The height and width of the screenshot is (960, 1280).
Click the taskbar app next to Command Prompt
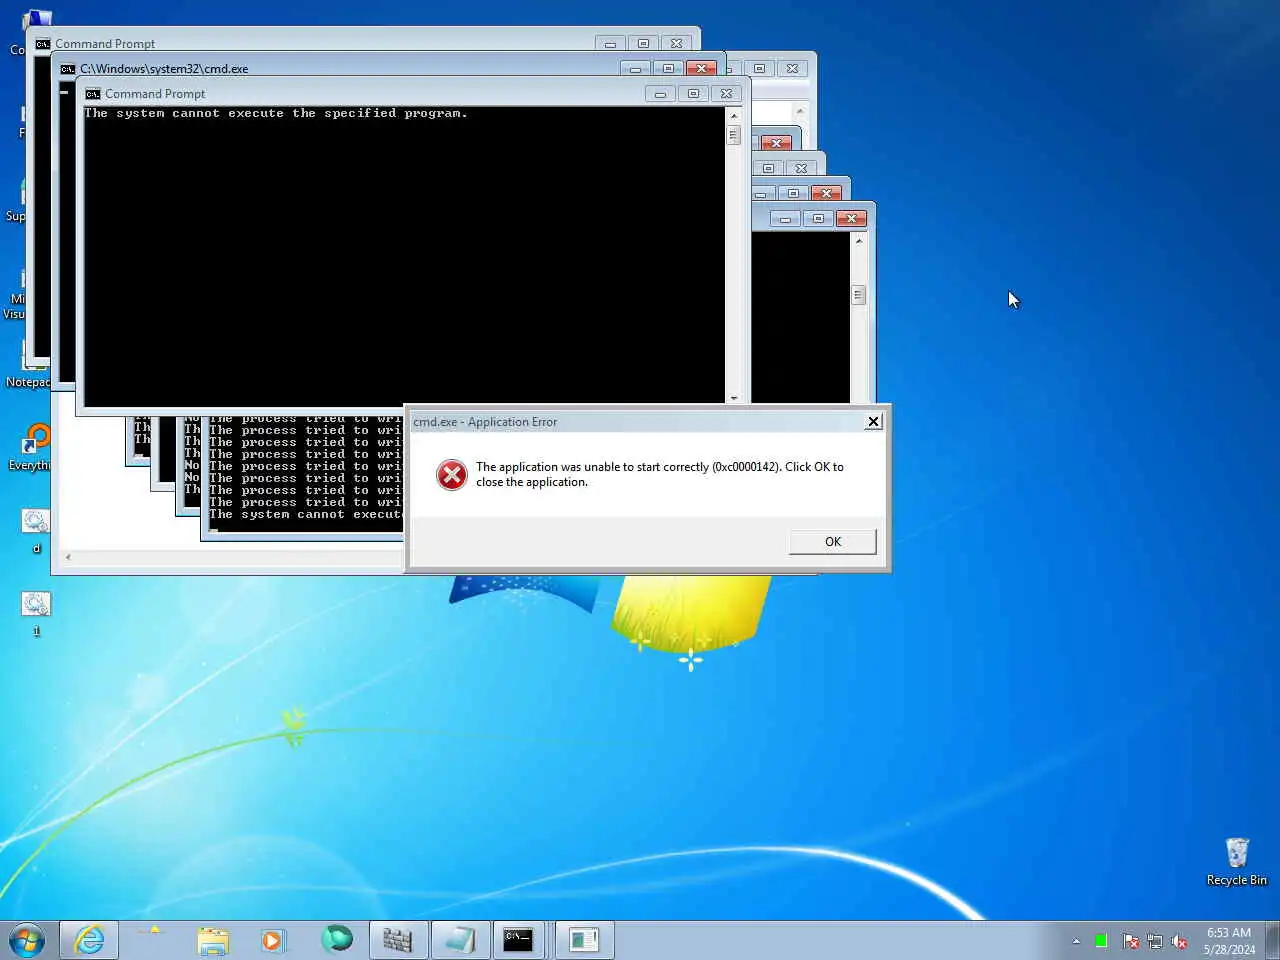(x=583, y=940)
